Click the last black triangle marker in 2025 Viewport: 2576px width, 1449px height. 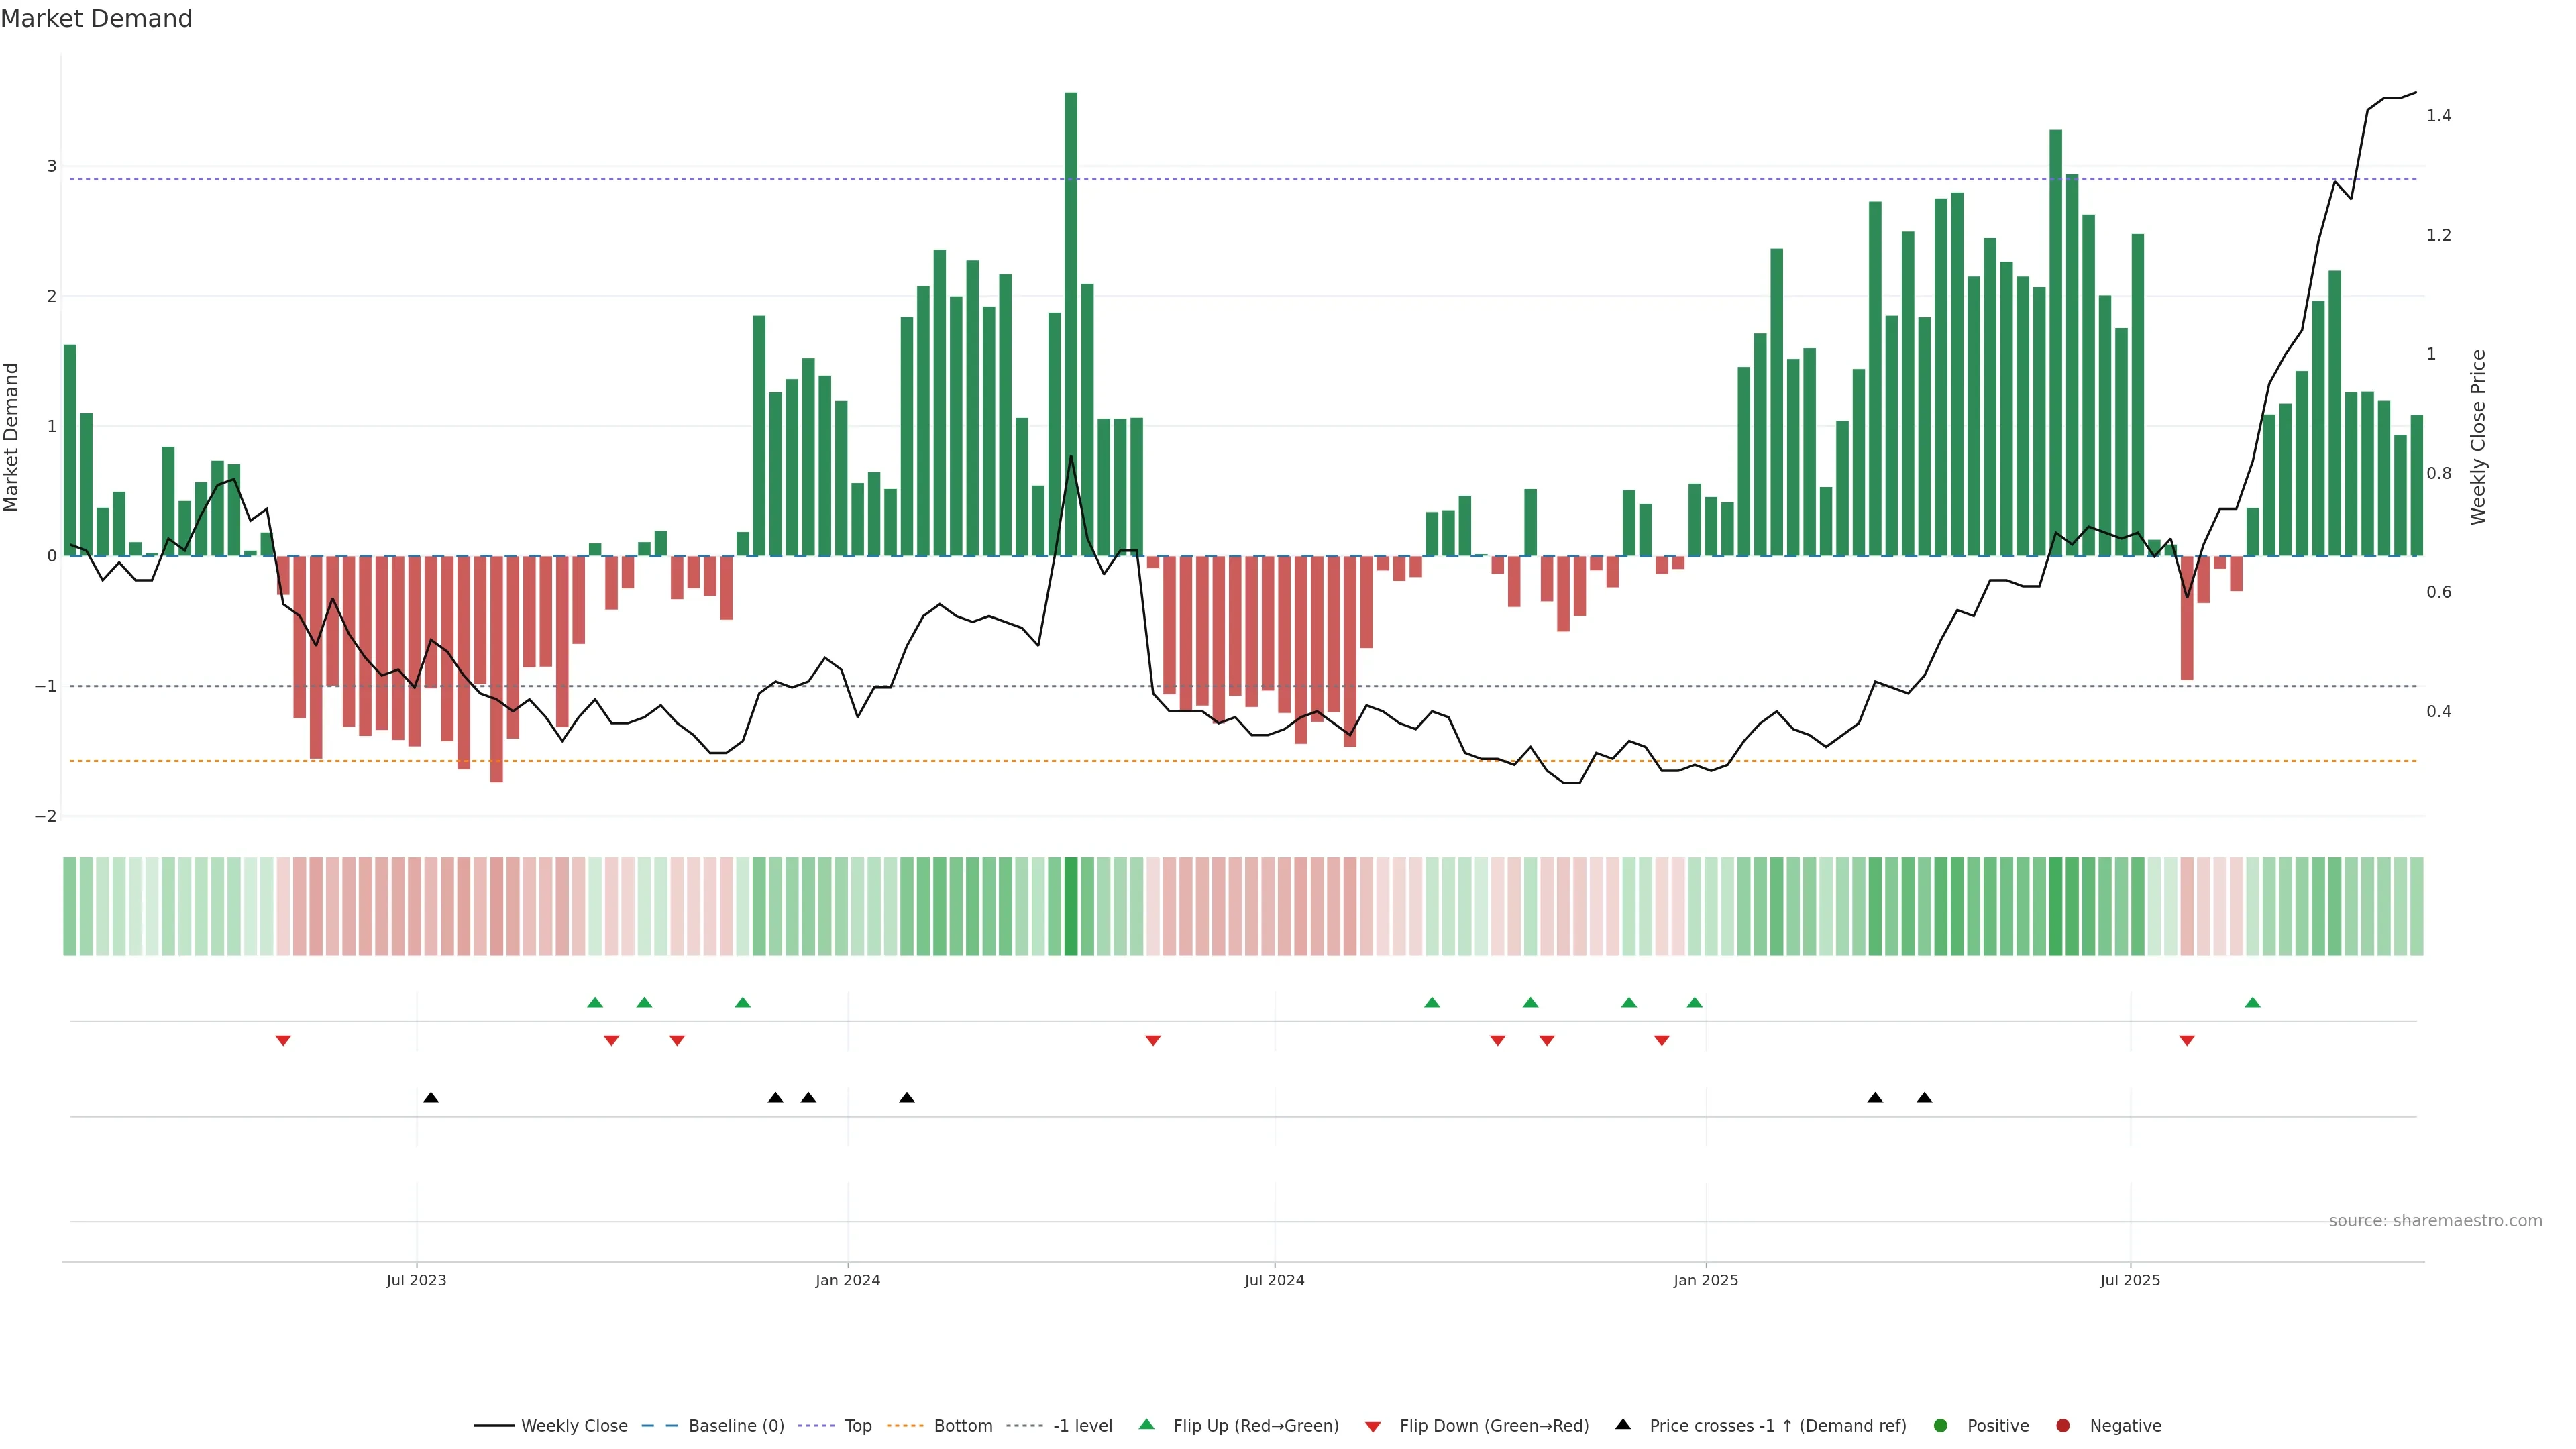pos(1924,1098)
